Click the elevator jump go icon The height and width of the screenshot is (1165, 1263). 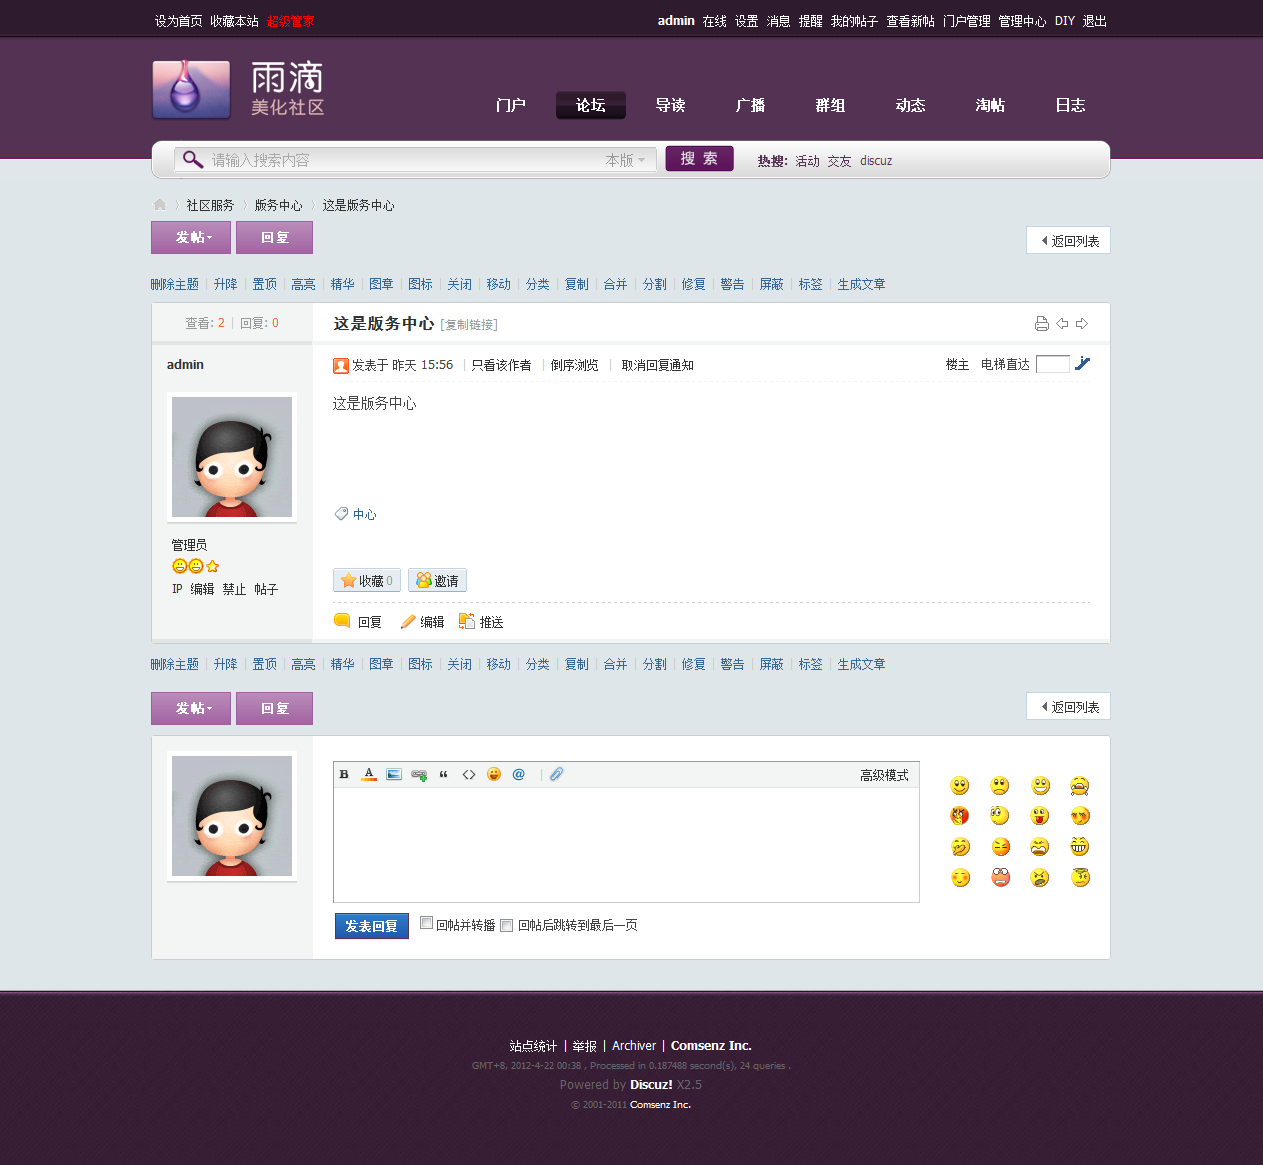(x=1082, y=364)
